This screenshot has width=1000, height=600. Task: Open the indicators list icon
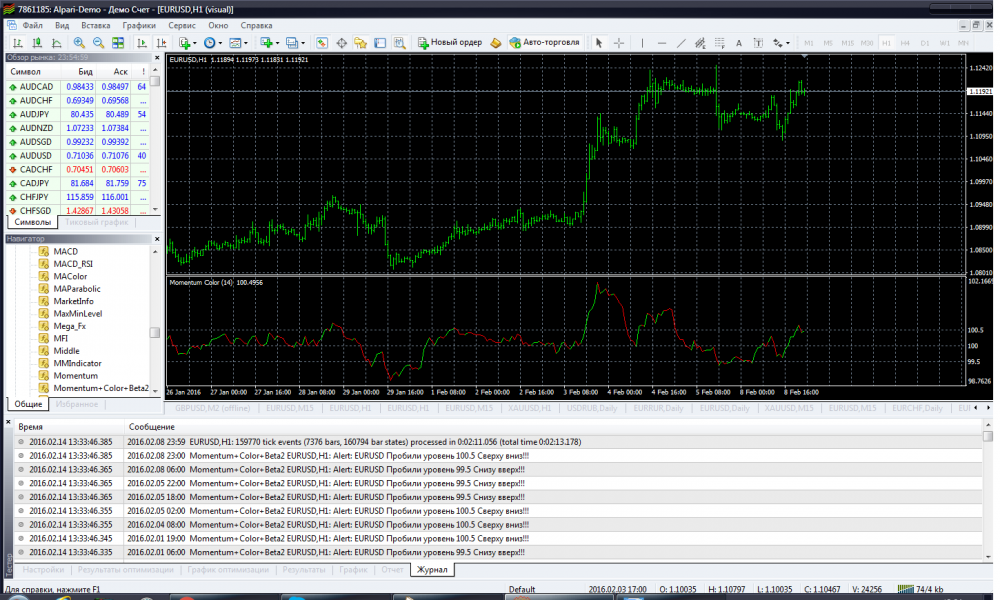pos(184,43)
